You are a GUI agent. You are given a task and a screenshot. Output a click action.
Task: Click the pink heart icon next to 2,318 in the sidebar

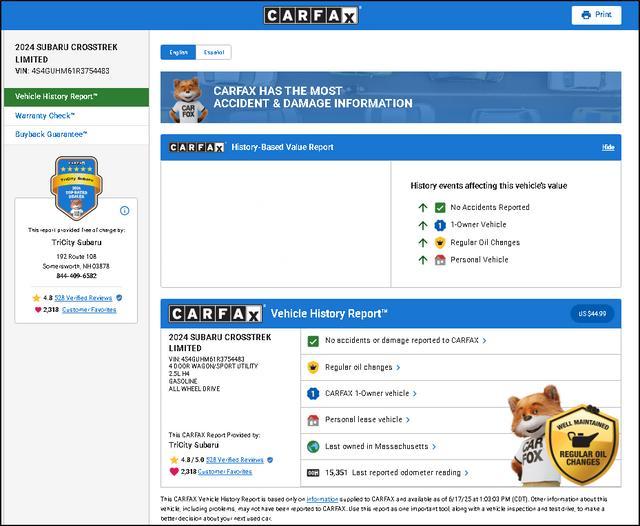38,310
